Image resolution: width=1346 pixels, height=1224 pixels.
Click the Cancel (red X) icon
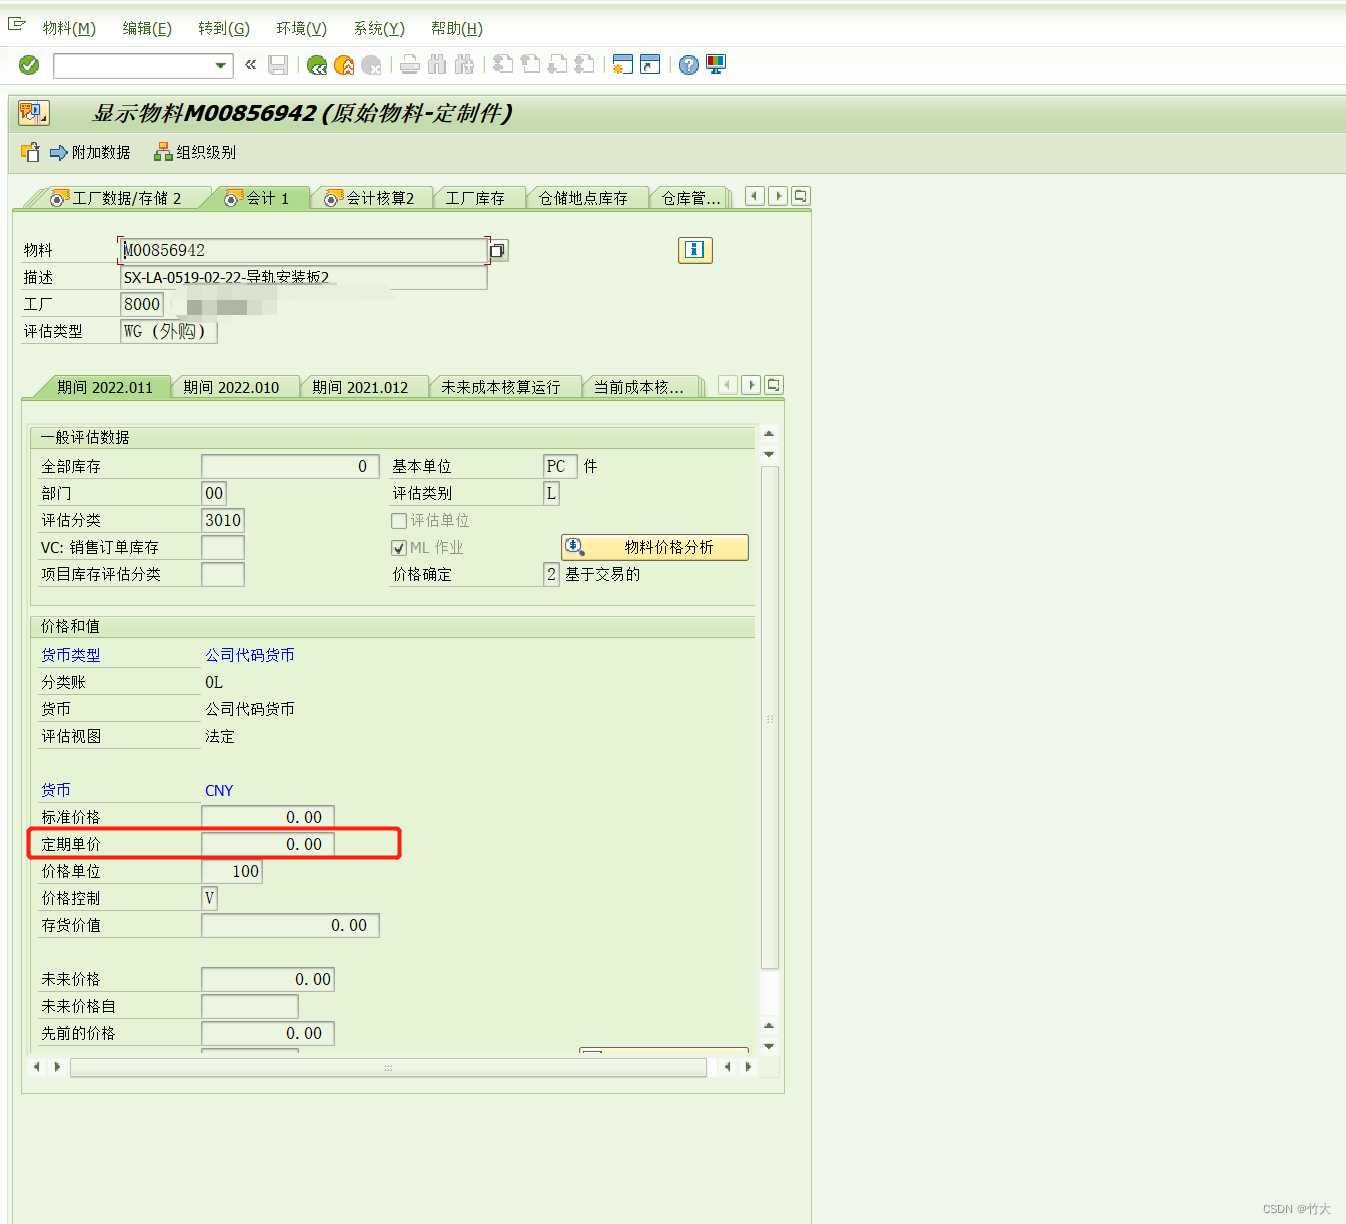coord(371,64)
